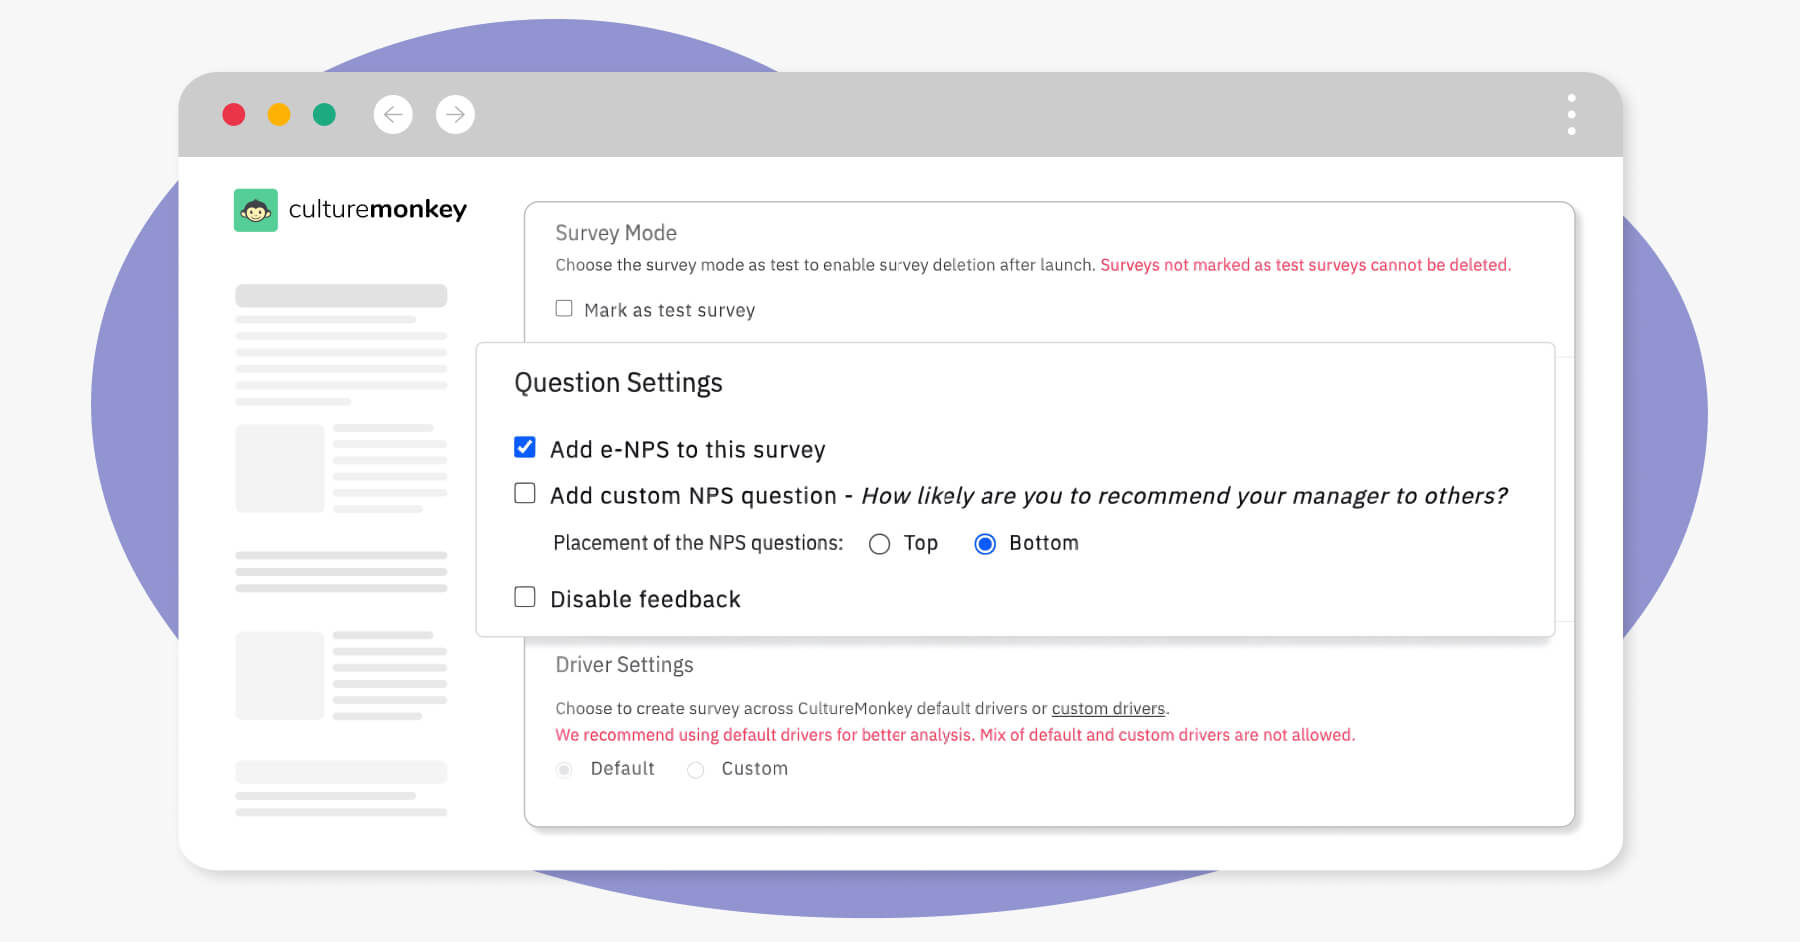Click the green window maximize dot
1800x942 pixels.
[x=324, y=115]
